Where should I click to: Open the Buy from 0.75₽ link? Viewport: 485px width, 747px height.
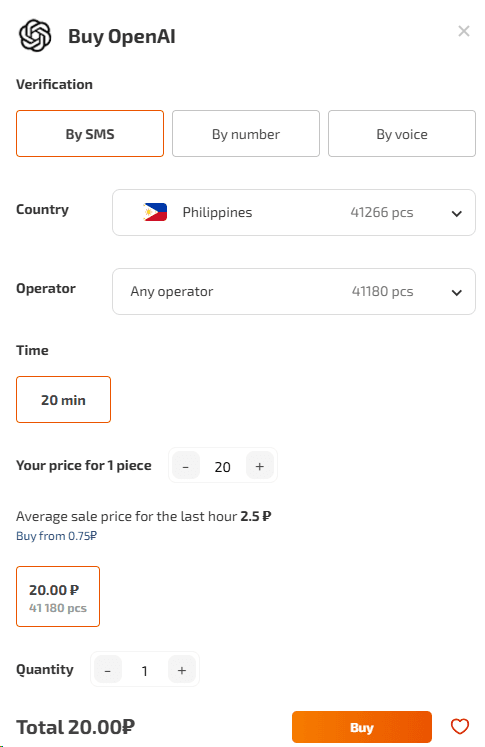point(56,536)
